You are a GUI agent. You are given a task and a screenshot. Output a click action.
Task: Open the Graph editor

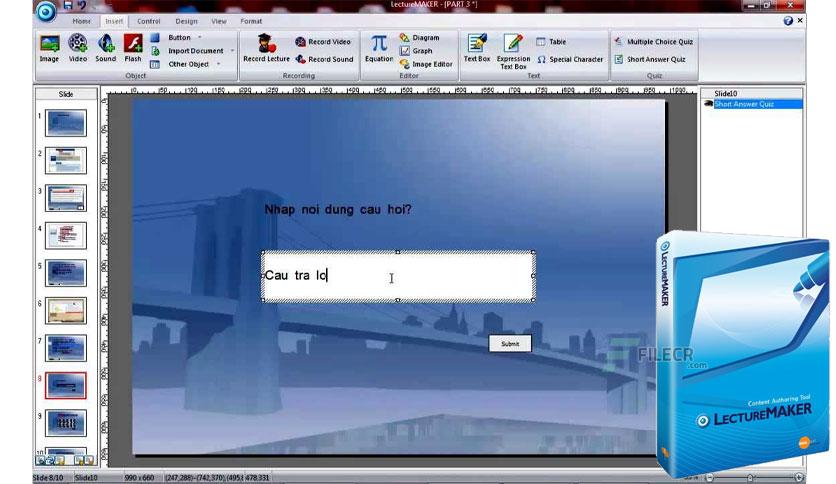point(416,51)
